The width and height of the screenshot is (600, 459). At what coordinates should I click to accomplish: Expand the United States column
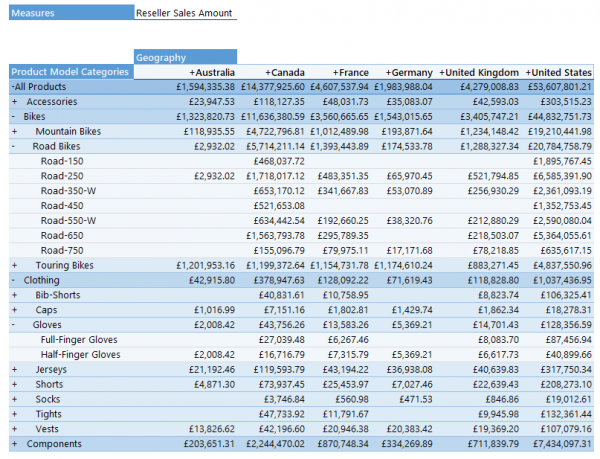[x=529, y=73]
